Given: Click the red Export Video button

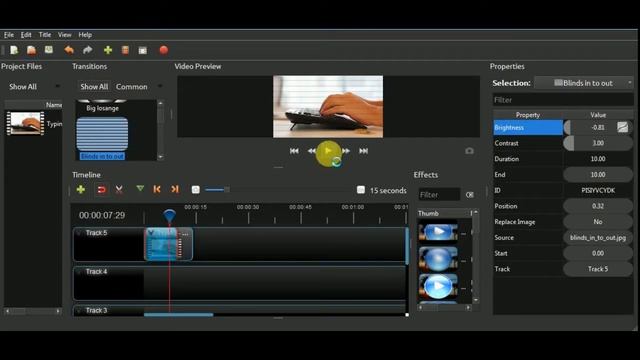Looking at the screenshot, I should 164,50.
